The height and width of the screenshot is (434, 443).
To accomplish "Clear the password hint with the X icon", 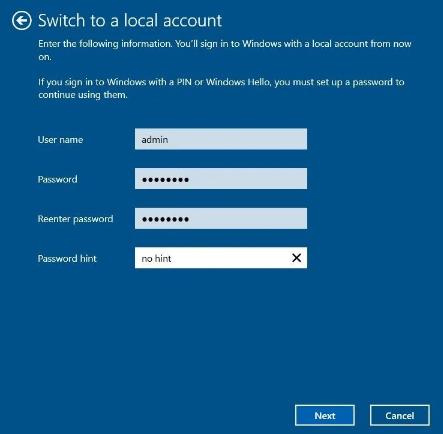I will 296,258.
